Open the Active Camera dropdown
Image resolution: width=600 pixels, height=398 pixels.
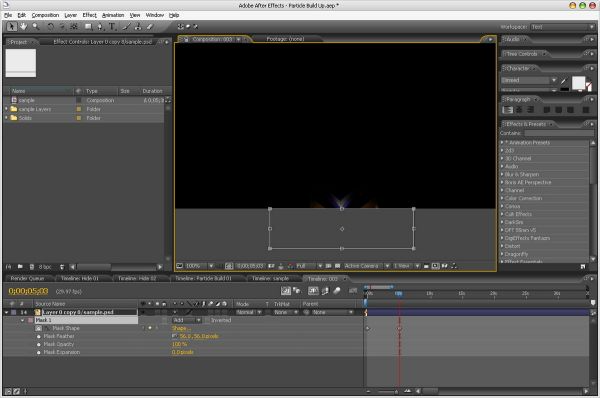pyautogui.click(x=366, y=266)
